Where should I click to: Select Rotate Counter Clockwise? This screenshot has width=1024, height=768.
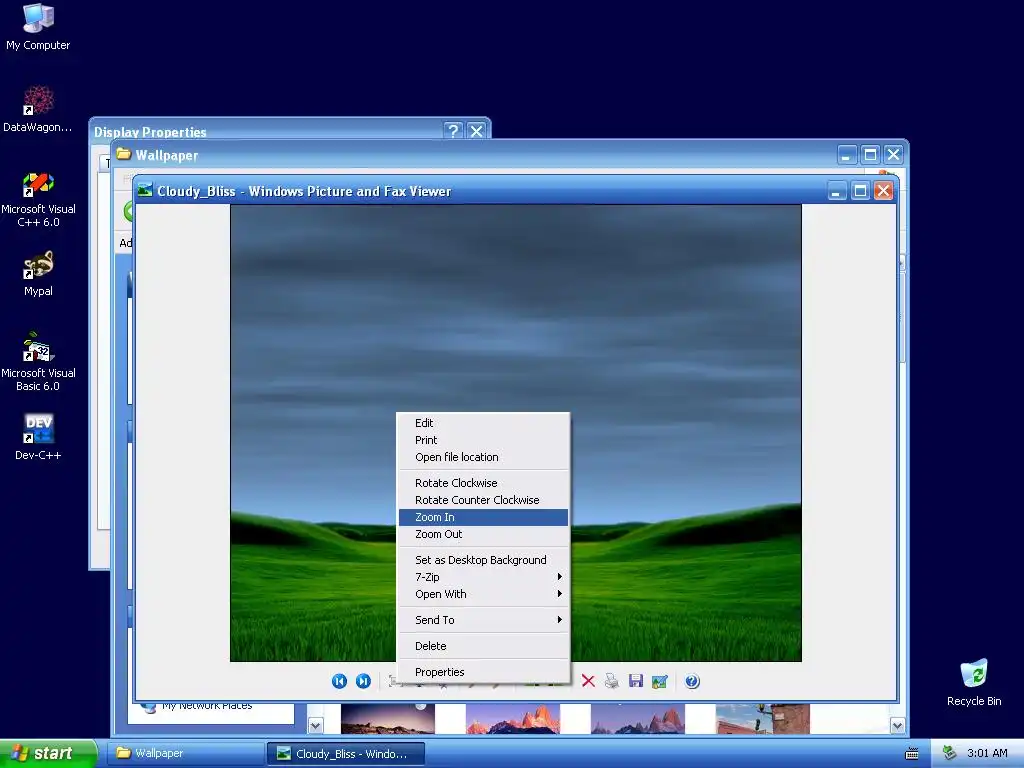coord(483,500)
